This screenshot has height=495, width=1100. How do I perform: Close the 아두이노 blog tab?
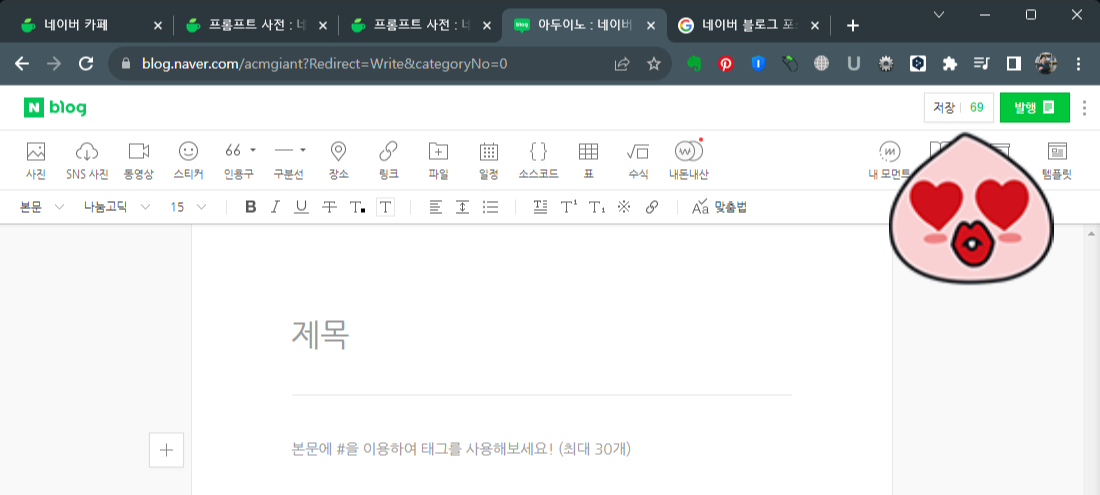[650, 25]
